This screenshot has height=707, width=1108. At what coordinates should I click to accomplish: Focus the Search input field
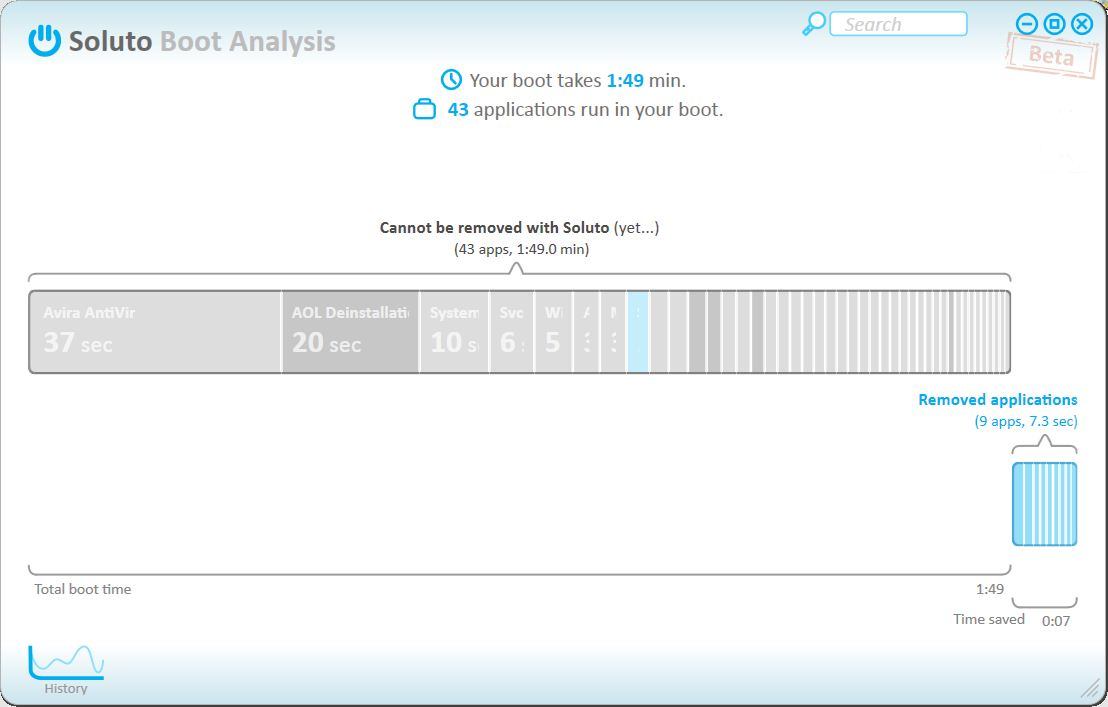coord(898,24)
